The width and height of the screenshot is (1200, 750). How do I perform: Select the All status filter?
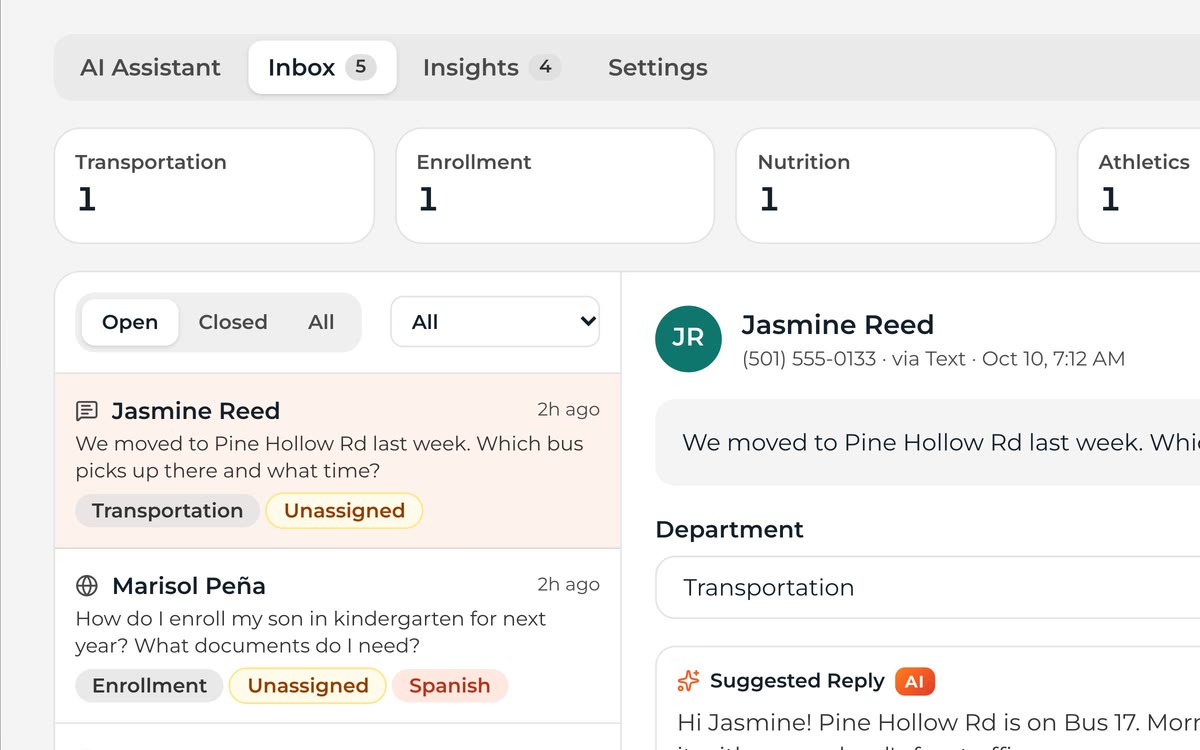321,322
